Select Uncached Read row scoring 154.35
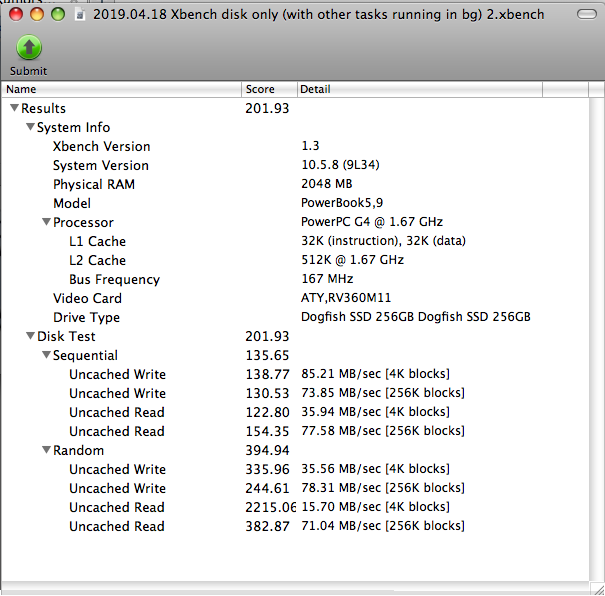 click(x=295, y=431)
